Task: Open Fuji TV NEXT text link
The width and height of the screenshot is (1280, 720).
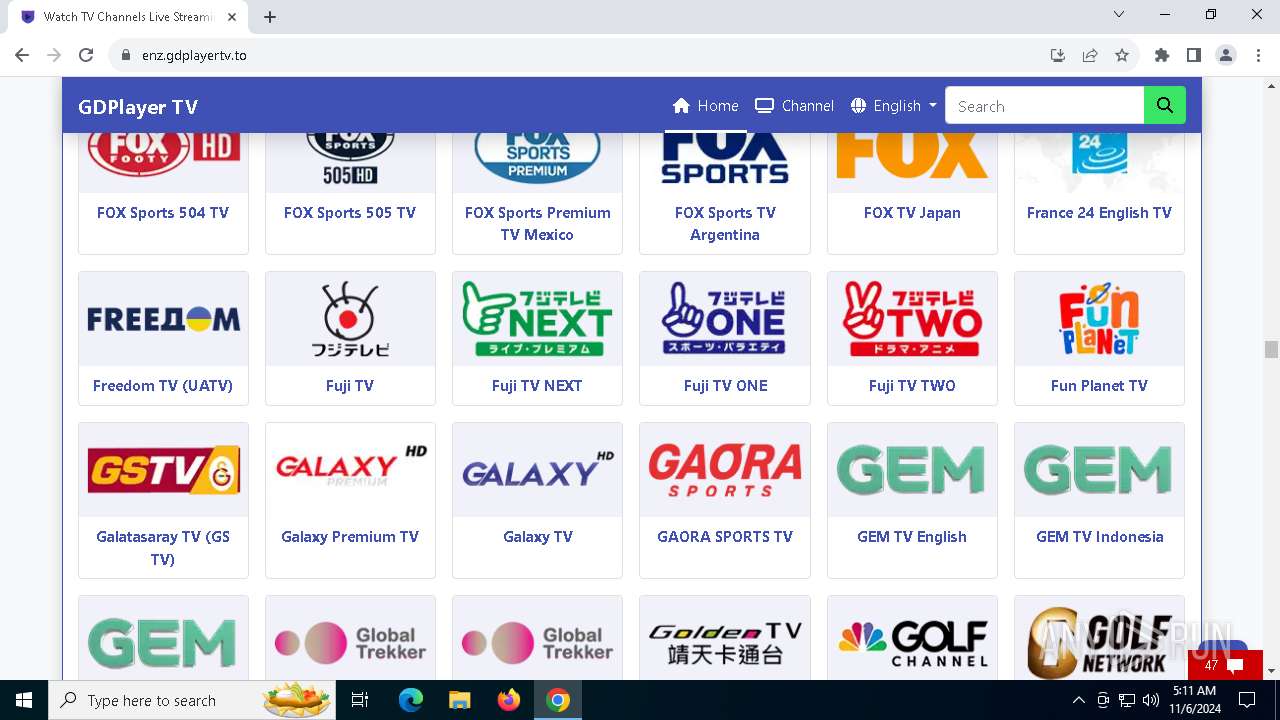Action: pyautogui.click(x=537, y=386)
